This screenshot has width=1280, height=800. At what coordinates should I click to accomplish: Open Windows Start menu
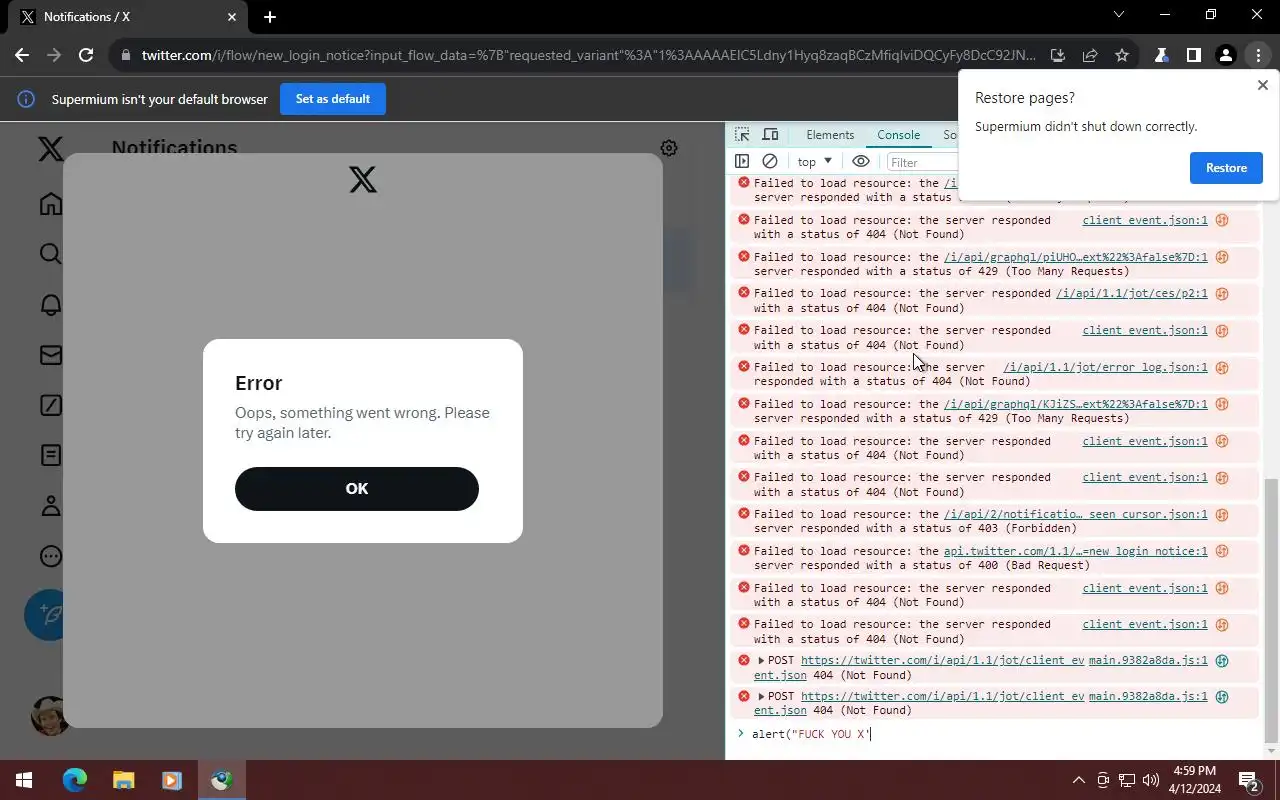coord(23,780)
